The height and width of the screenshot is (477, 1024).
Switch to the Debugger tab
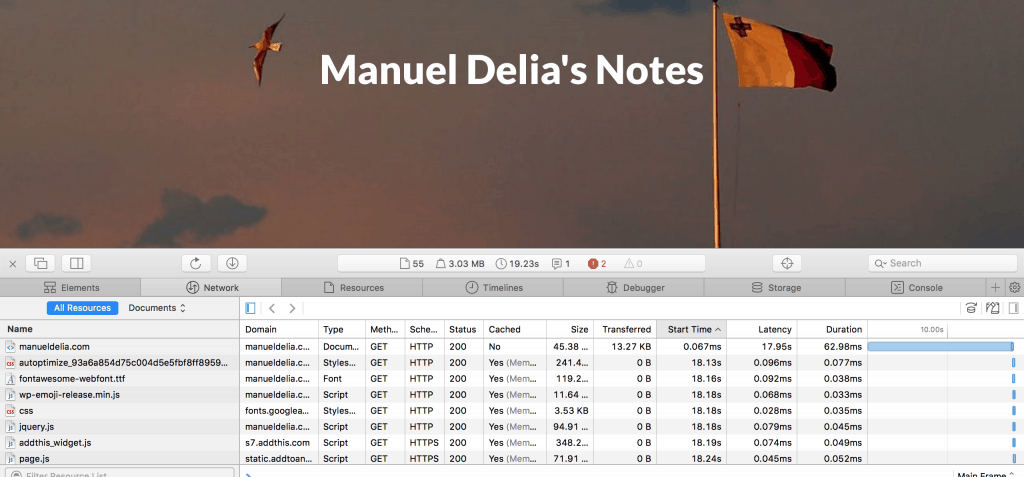(x=634, y=288)
